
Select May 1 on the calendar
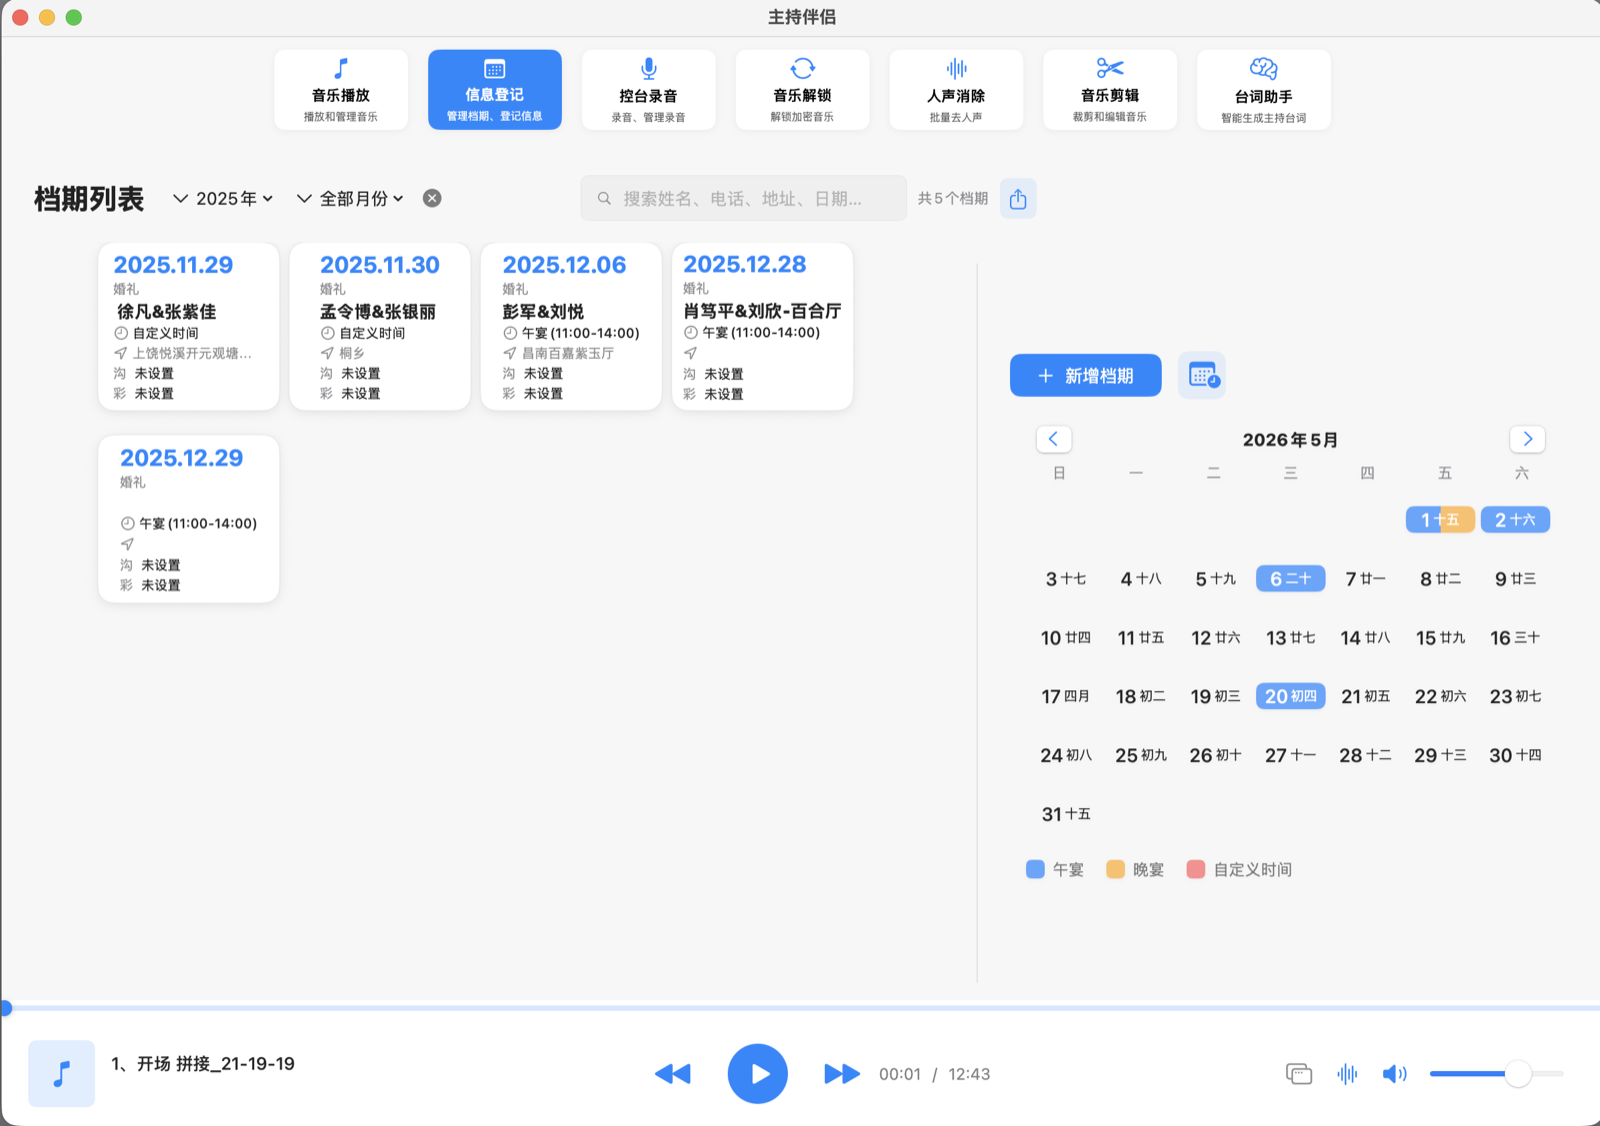pos(1440,520)
